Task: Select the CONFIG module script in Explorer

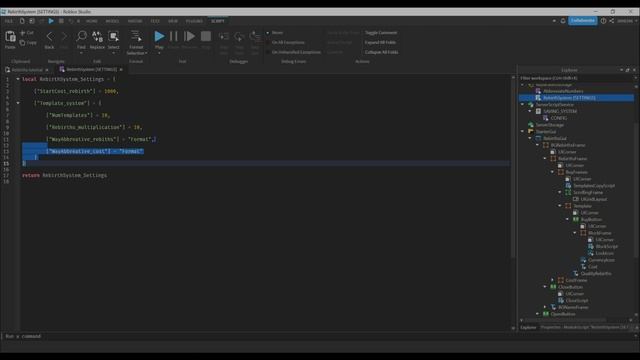Action: pos(559,118)
